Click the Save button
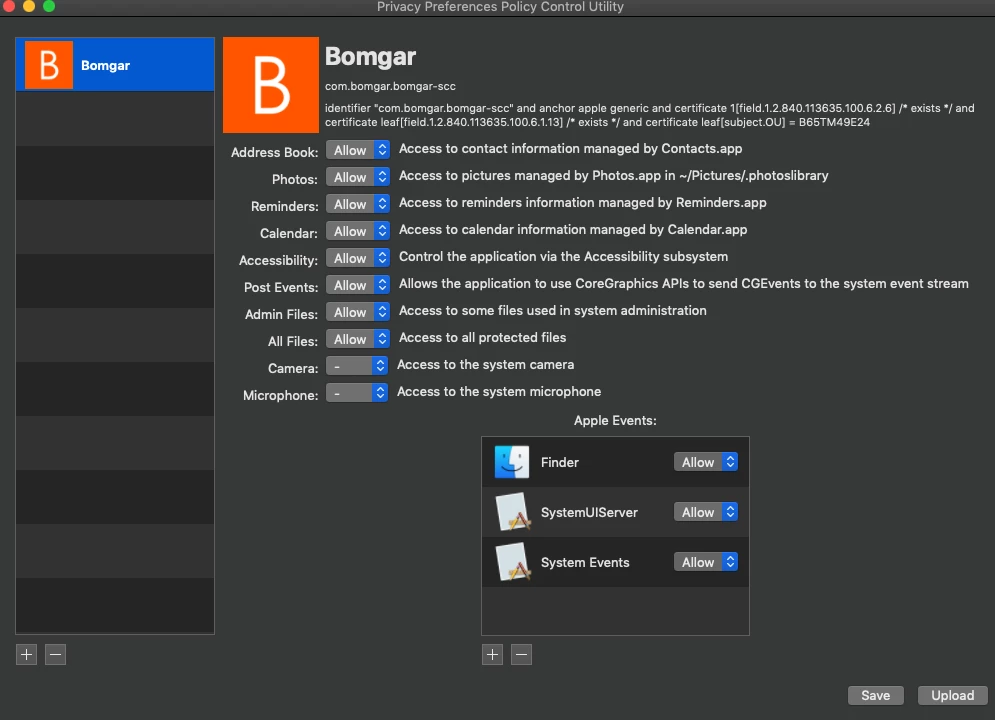This screenshot has width=995, height=720. 876,695
